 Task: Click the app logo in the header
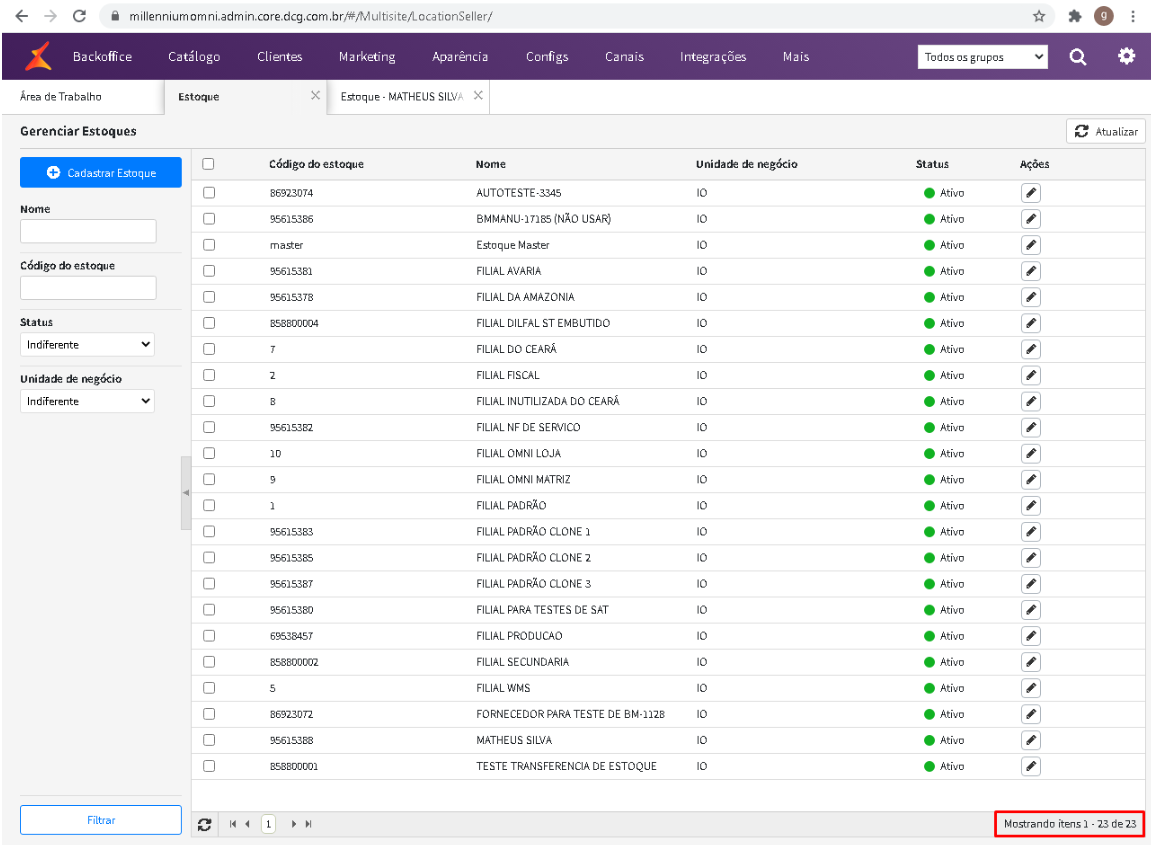click(39, 57)
